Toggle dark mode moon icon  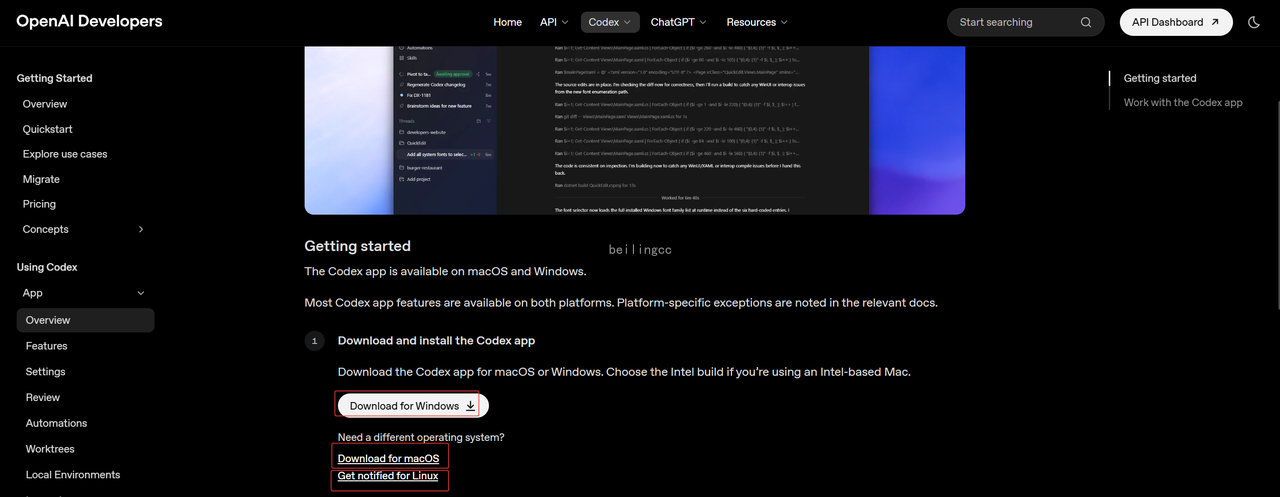click(x=1254, y=22)
